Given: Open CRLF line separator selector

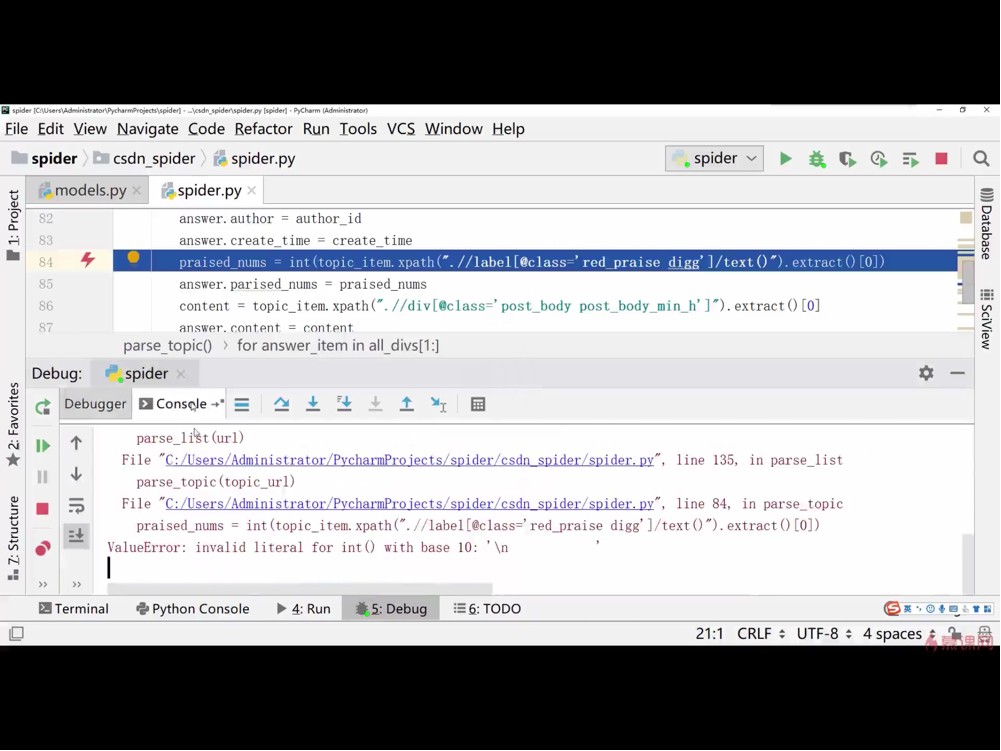Looking at the screenshot, I should click(761, 634).
